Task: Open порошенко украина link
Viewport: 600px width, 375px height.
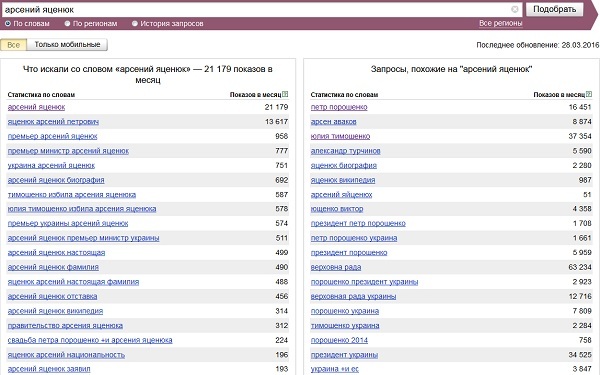Action: (x=345, y=311)
